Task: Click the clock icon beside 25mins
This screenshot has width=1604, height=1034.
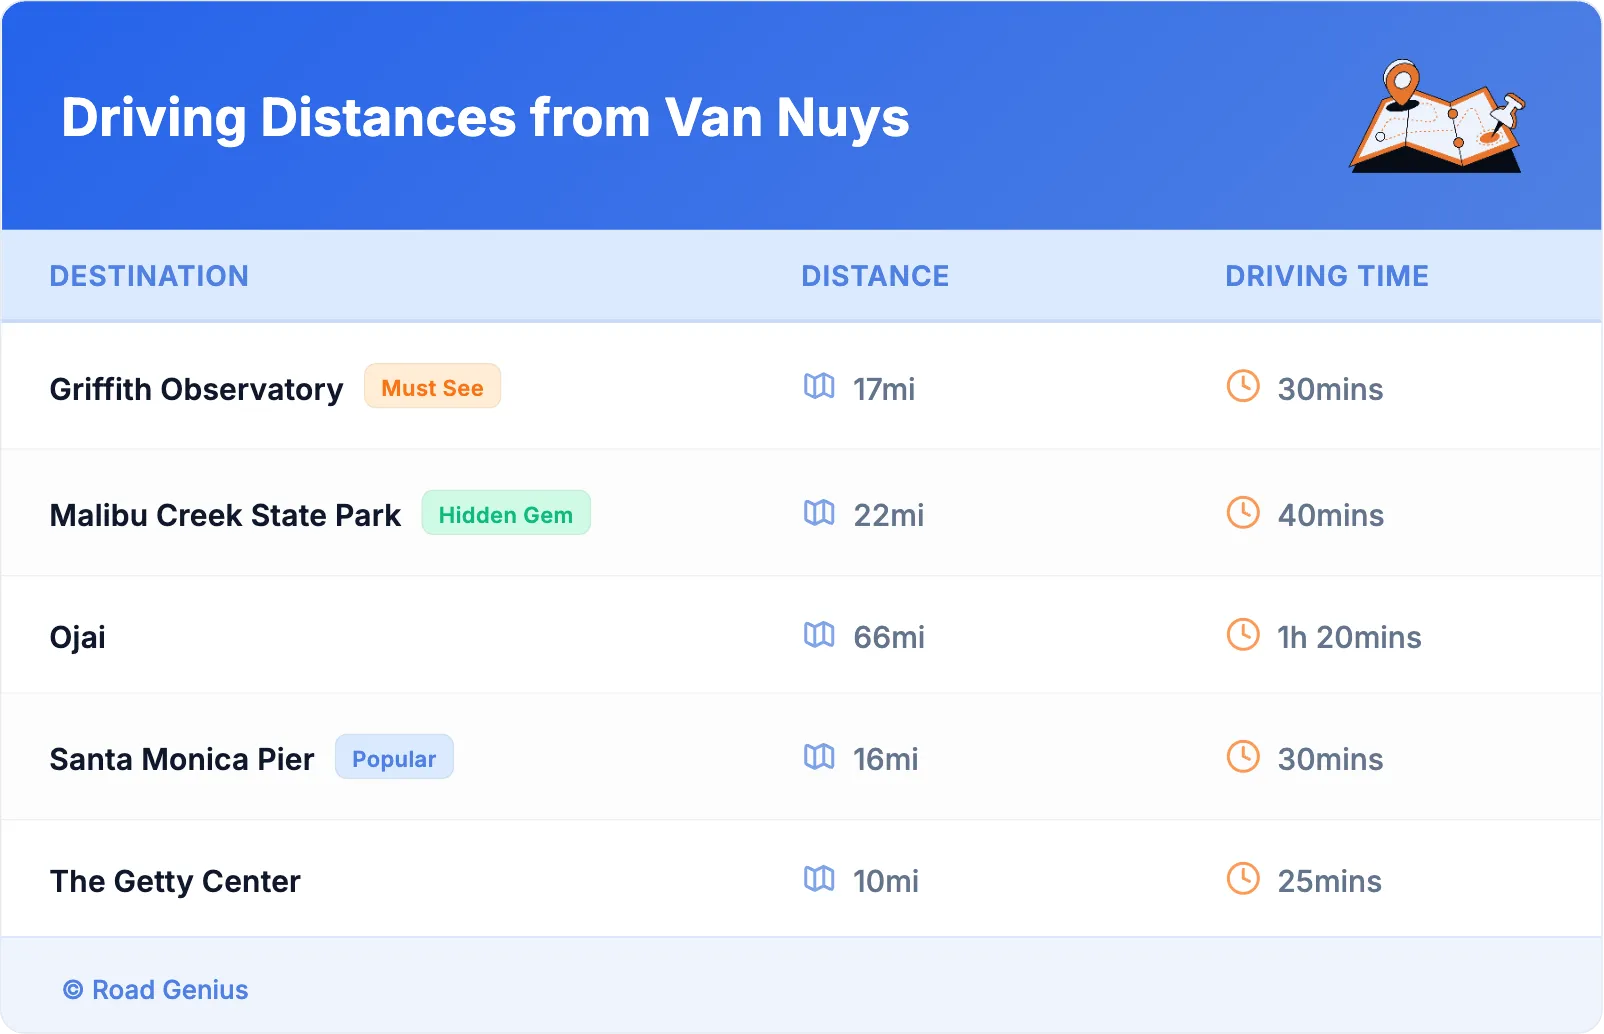Action: 1243,879
